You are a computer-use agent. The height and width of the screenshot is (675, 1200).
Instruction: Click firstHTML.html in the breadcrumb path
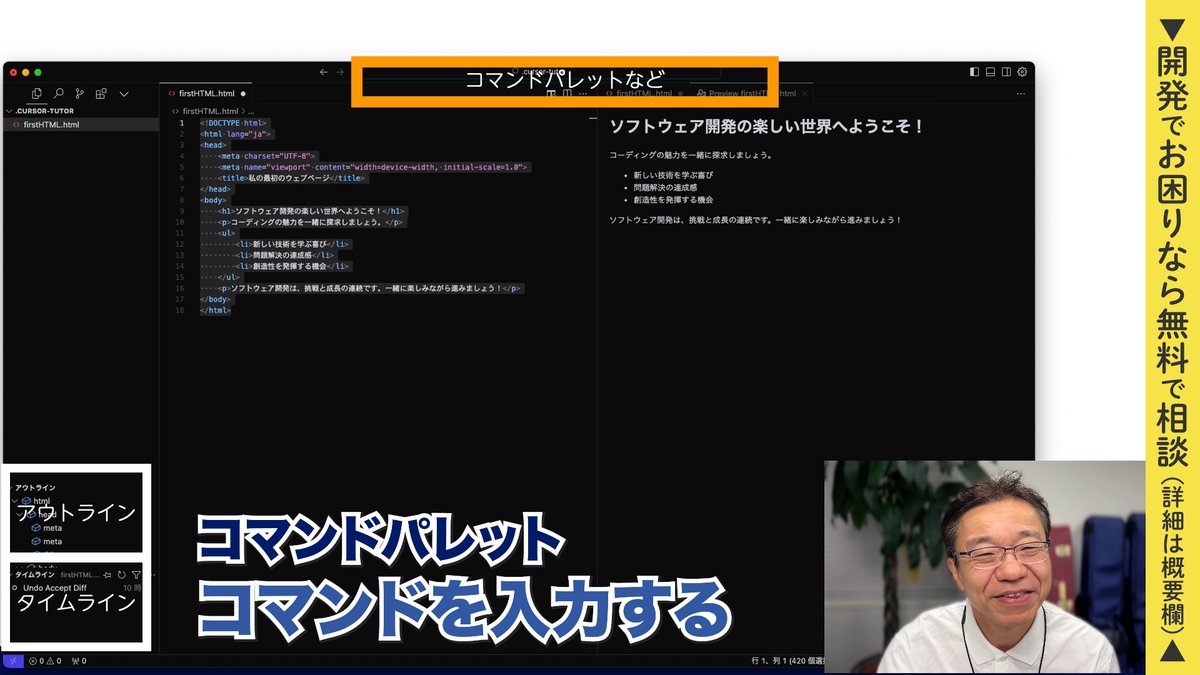210,111
